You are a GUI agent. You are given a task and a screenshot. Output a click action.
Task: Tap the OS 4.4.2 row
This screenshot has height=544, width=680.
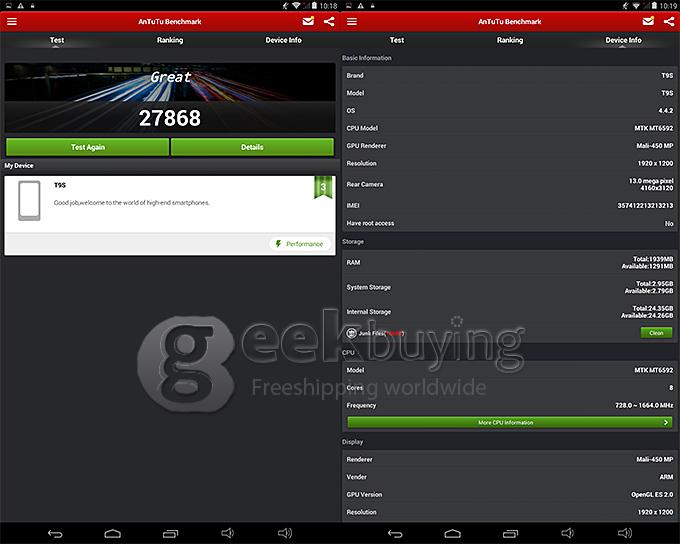[x=510, y=111]
